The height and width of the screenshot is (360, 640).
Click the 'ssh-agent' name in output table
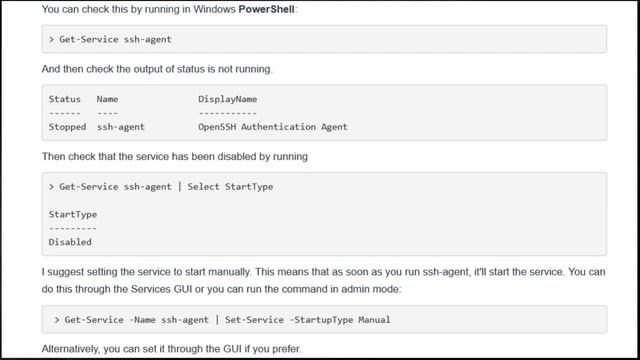121,127
